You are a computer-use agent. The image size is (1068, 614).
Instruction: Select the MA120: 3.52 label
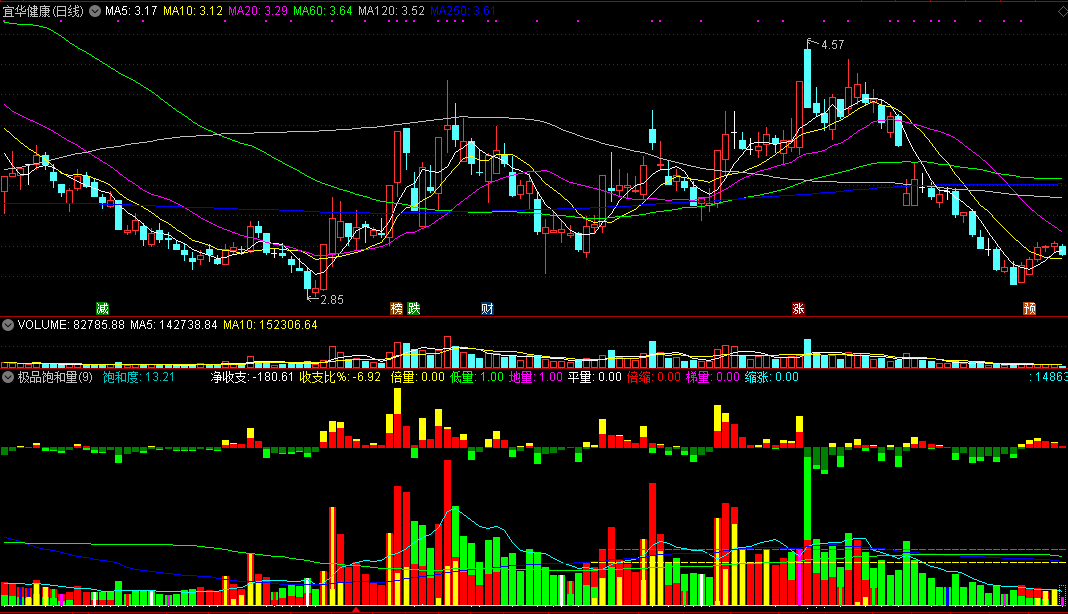(391, 11)
